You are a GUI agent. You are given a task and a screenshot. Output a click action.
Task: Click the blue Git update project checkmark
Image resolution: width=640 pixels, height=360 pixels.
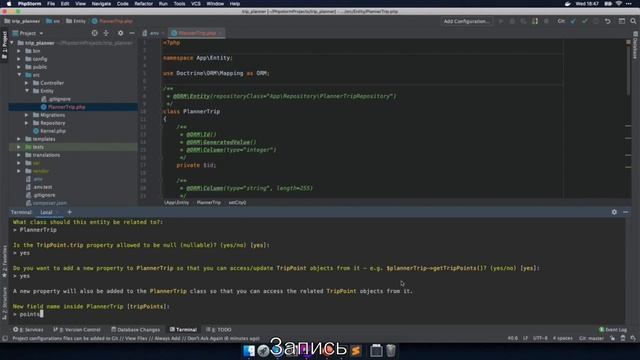pos(573,21)
